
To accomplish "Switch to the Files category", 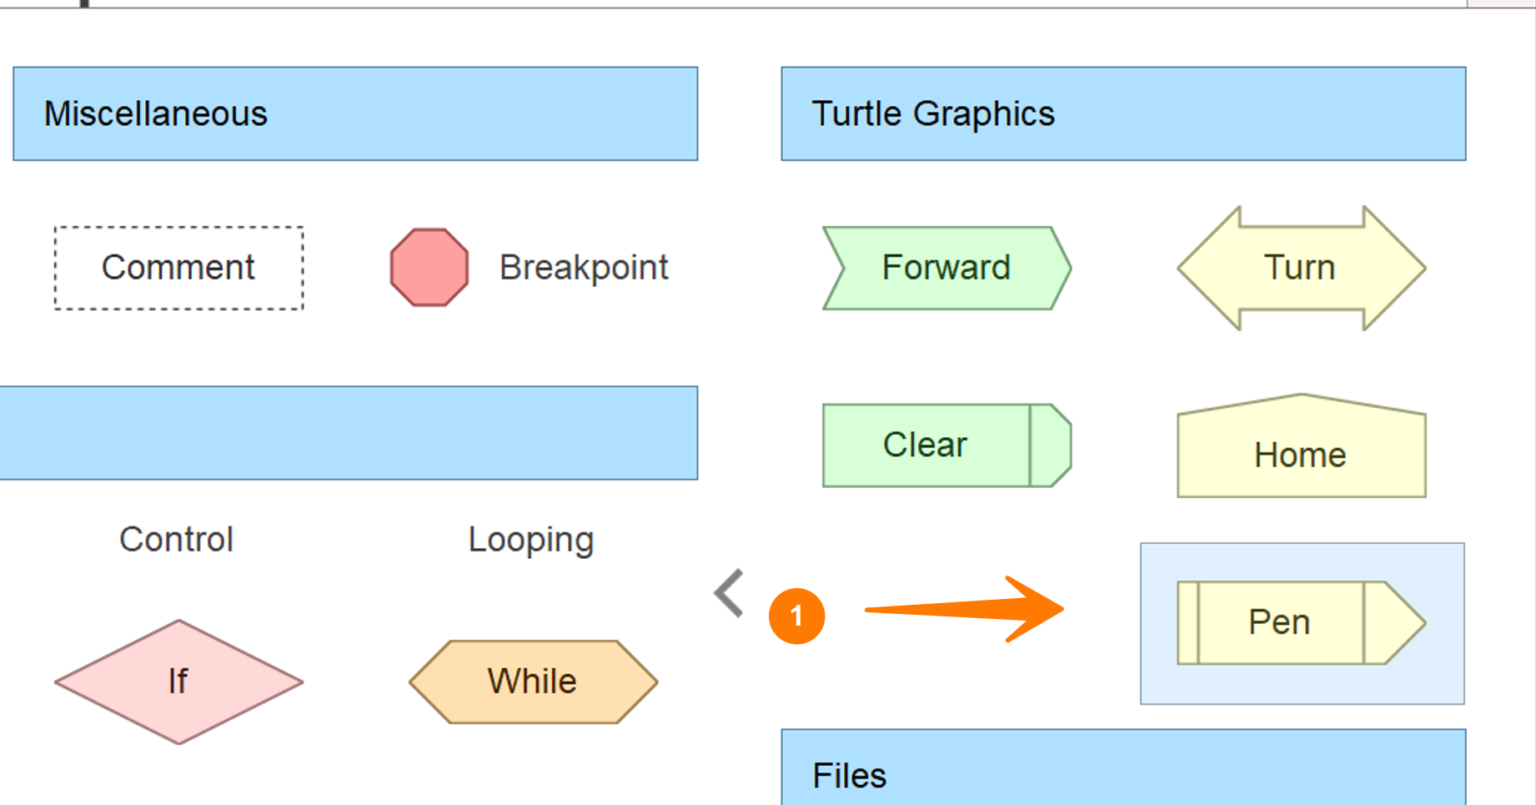I will (1123, 774).
